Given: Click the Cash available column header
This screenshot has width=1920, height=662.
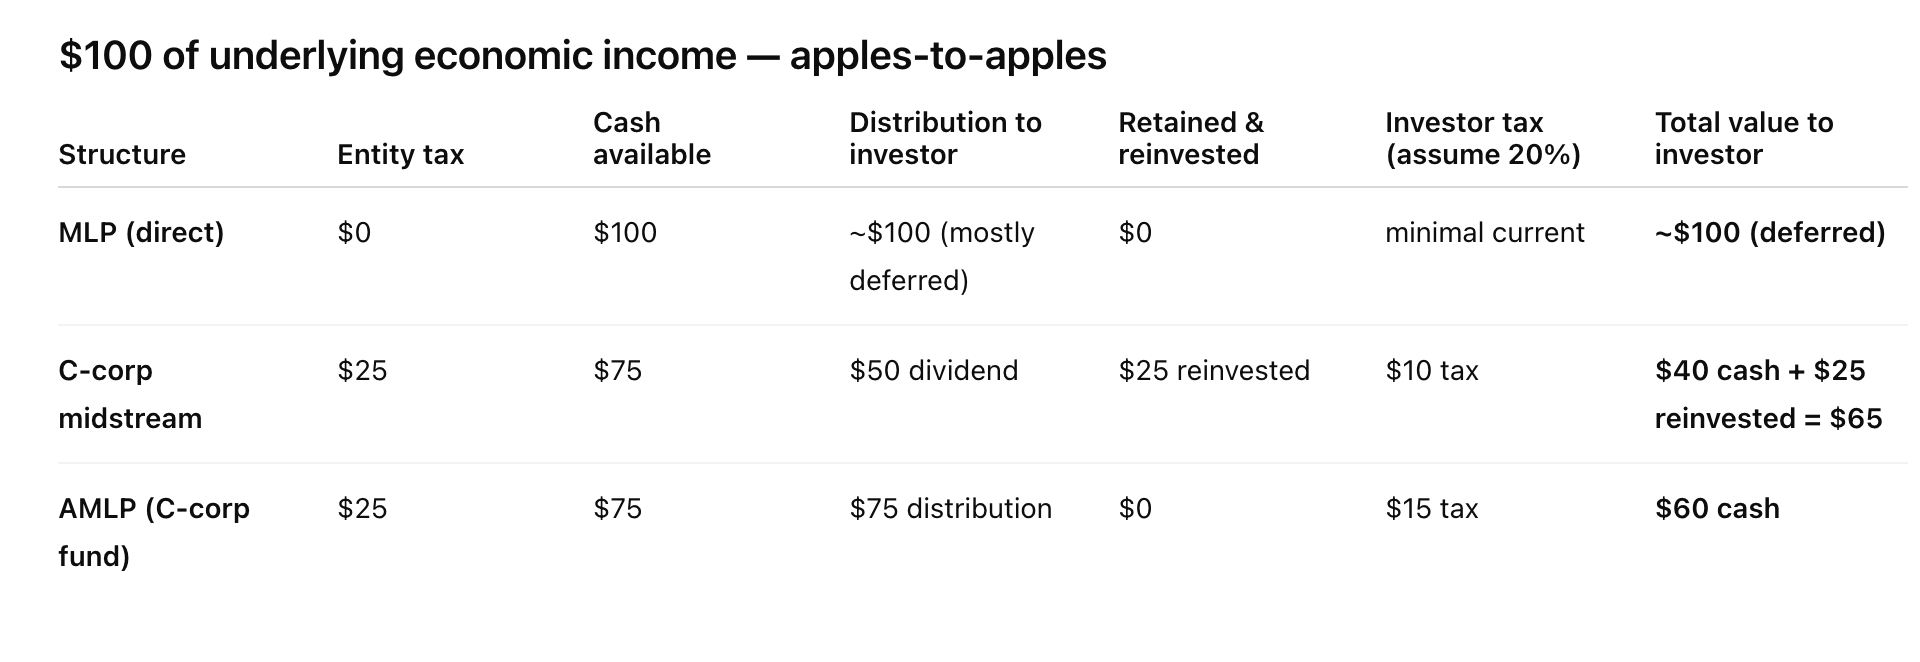Looking at the screenshot, I should [x=651, y=138].
